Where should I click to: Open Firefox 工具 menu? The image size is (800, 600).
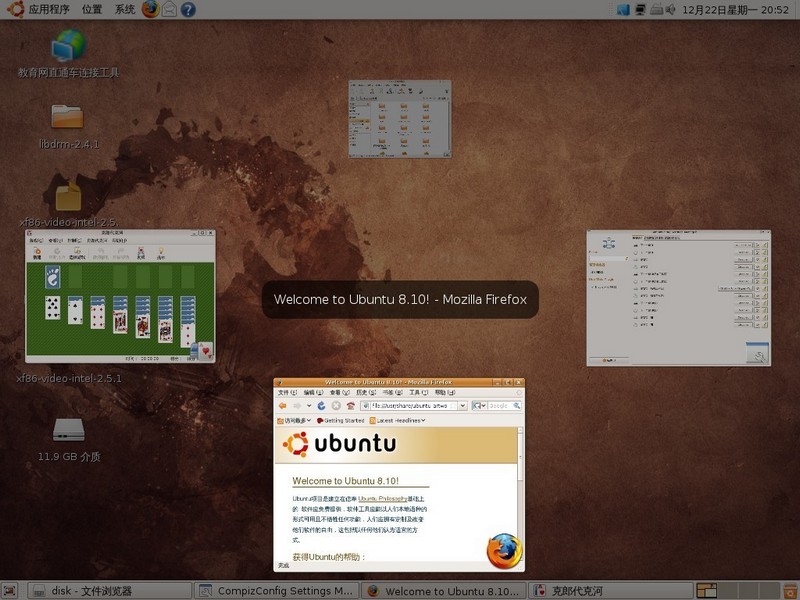tap(418, 392)
